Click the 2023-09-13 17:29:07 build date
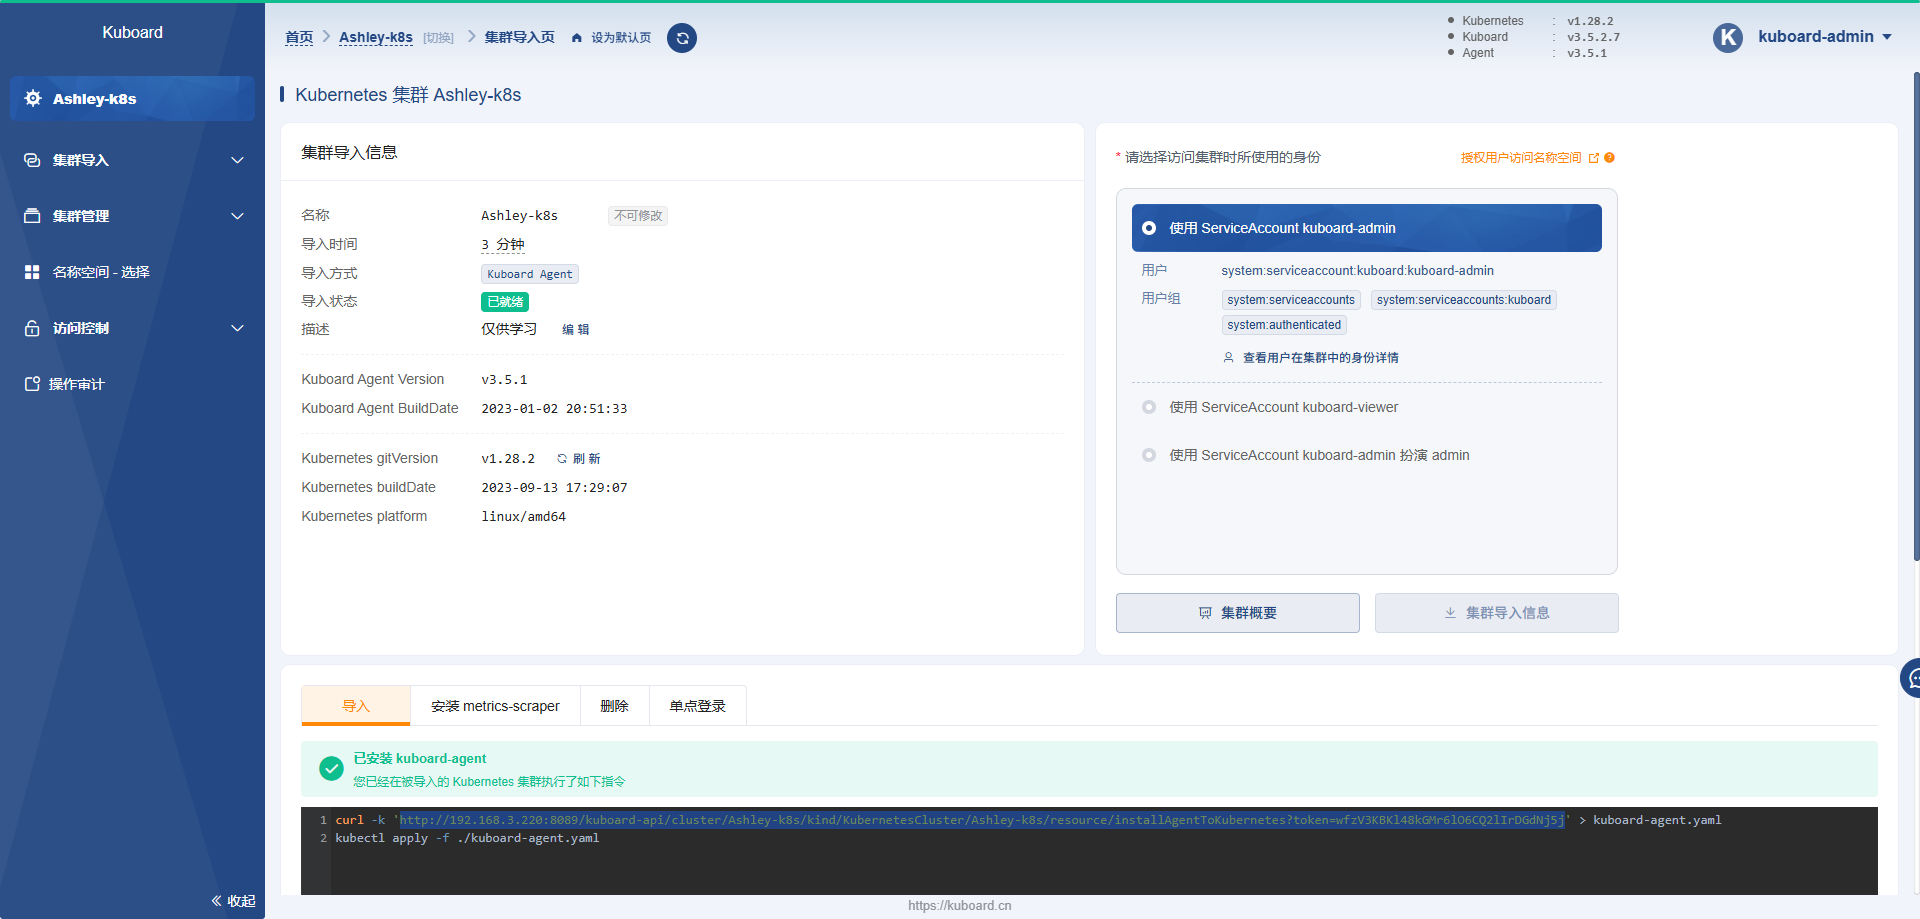 point(554,488)
